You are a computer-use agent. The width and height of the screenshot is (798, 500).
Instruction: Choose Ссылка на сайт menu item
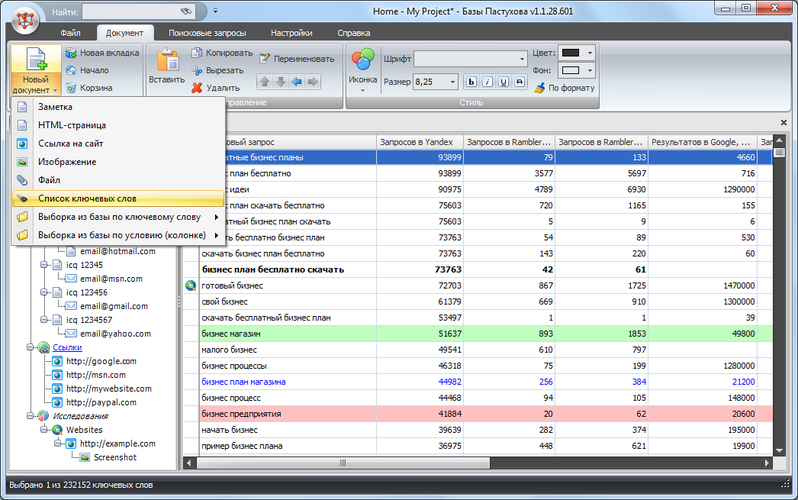[118, 144]
